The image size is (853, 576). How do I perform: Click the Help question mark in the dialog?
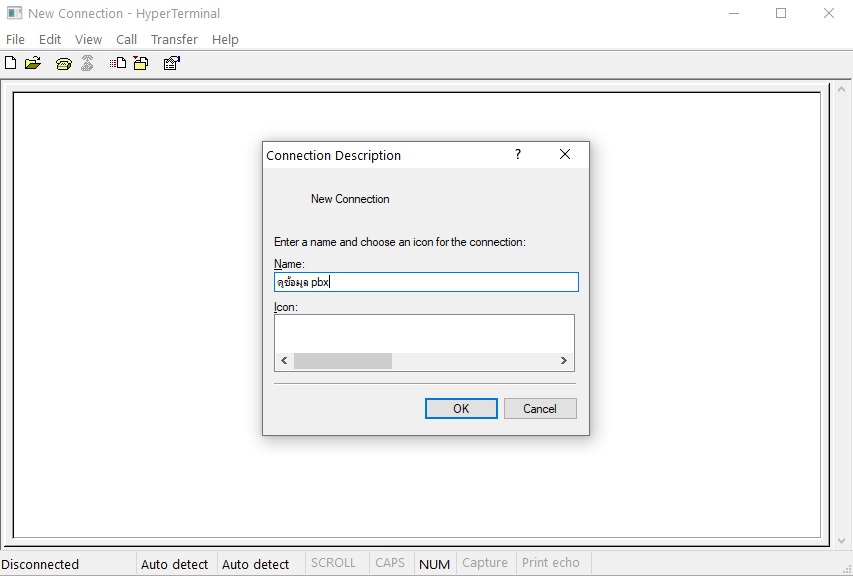(x=517, y=155)
